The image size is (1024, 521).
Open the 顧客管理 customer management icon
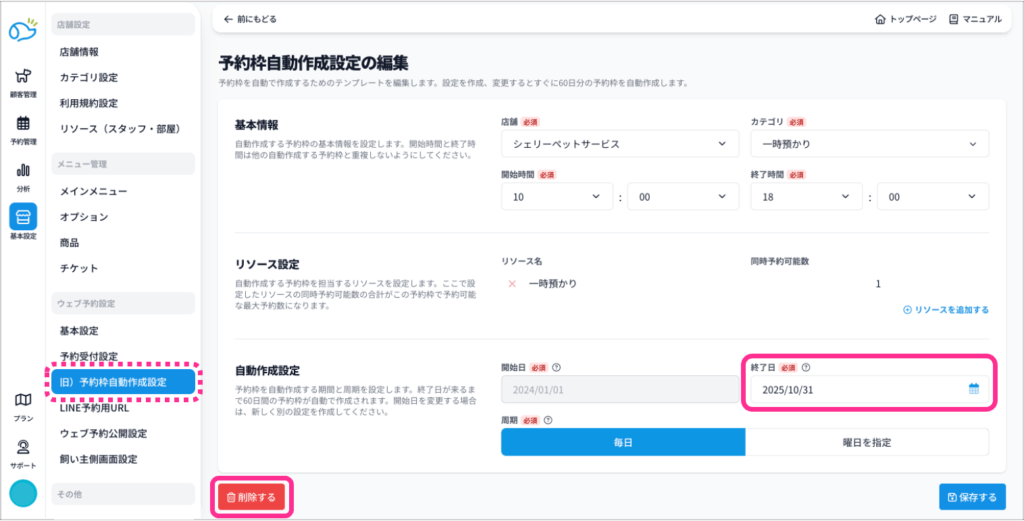(22, 78)
